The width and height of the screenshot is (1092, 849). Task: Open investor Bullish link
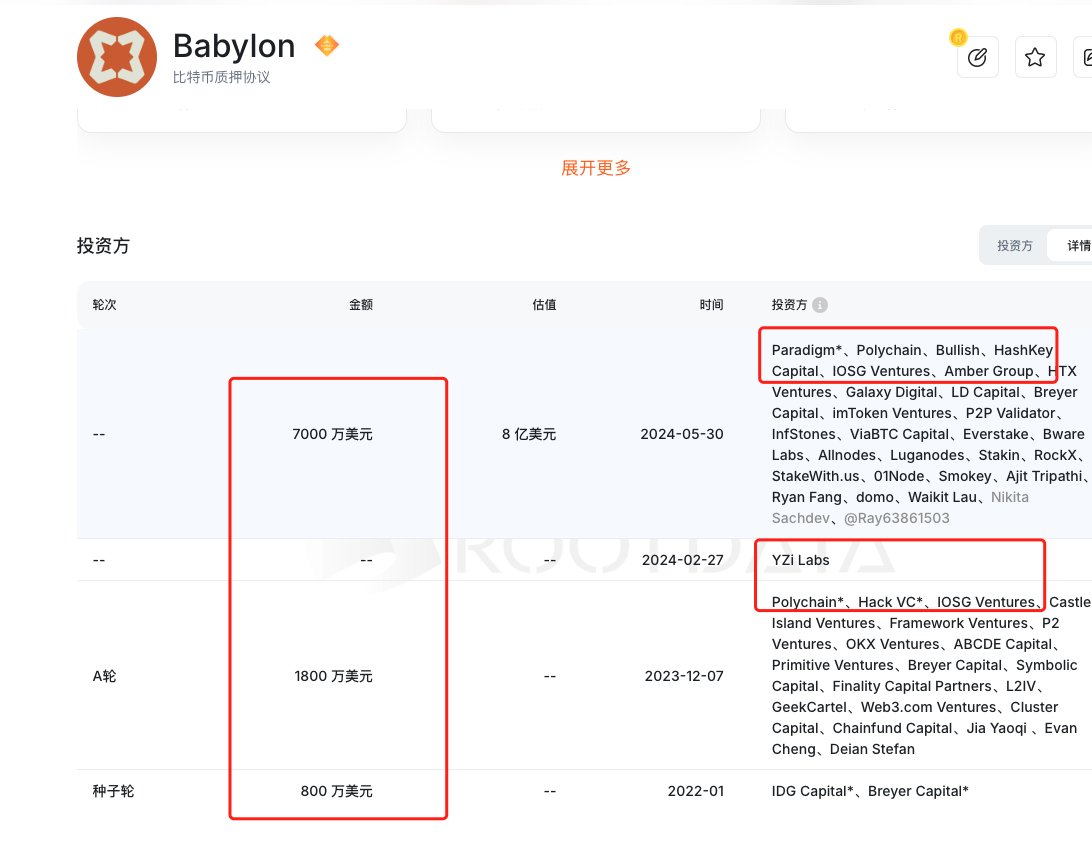coord(958,350)
